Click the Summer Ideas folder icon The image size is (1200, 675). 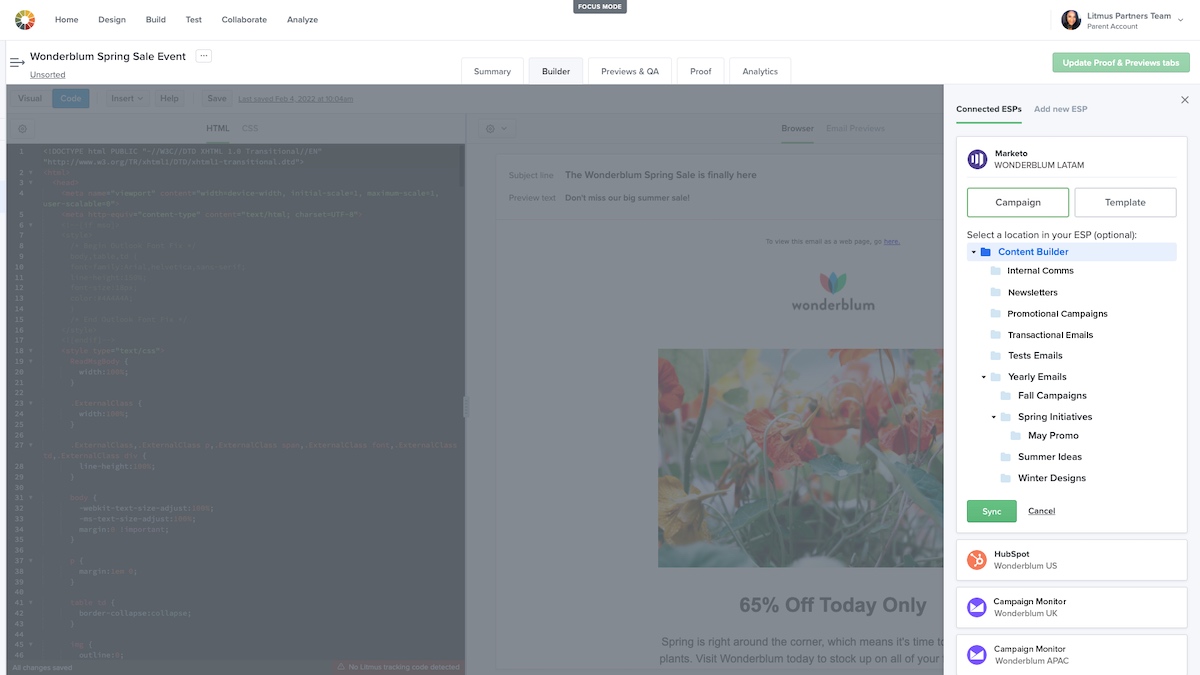[1006, 457]
